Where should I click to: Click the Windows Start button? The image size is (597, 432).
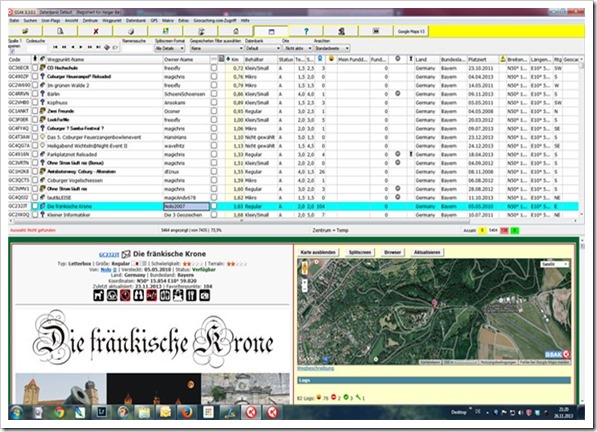pos(16,412)
